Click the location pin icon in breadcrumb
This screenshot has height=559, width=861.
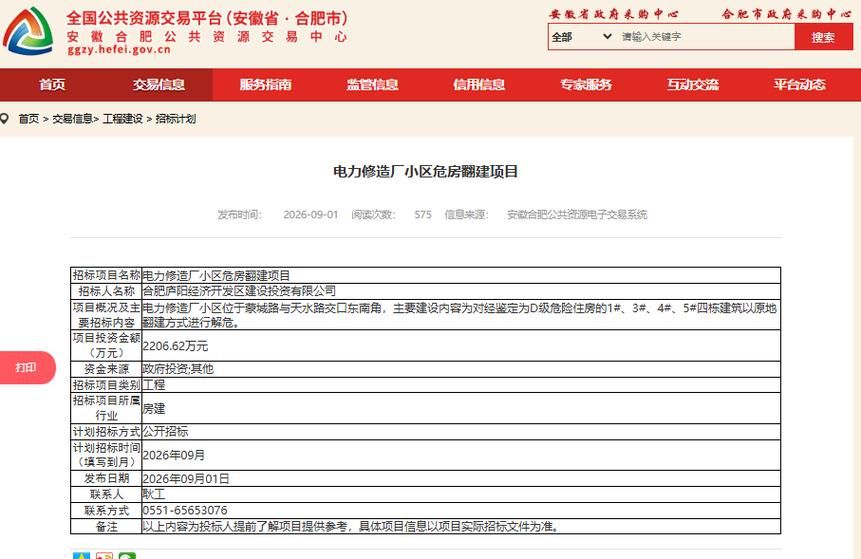click(x=5, y=118)
